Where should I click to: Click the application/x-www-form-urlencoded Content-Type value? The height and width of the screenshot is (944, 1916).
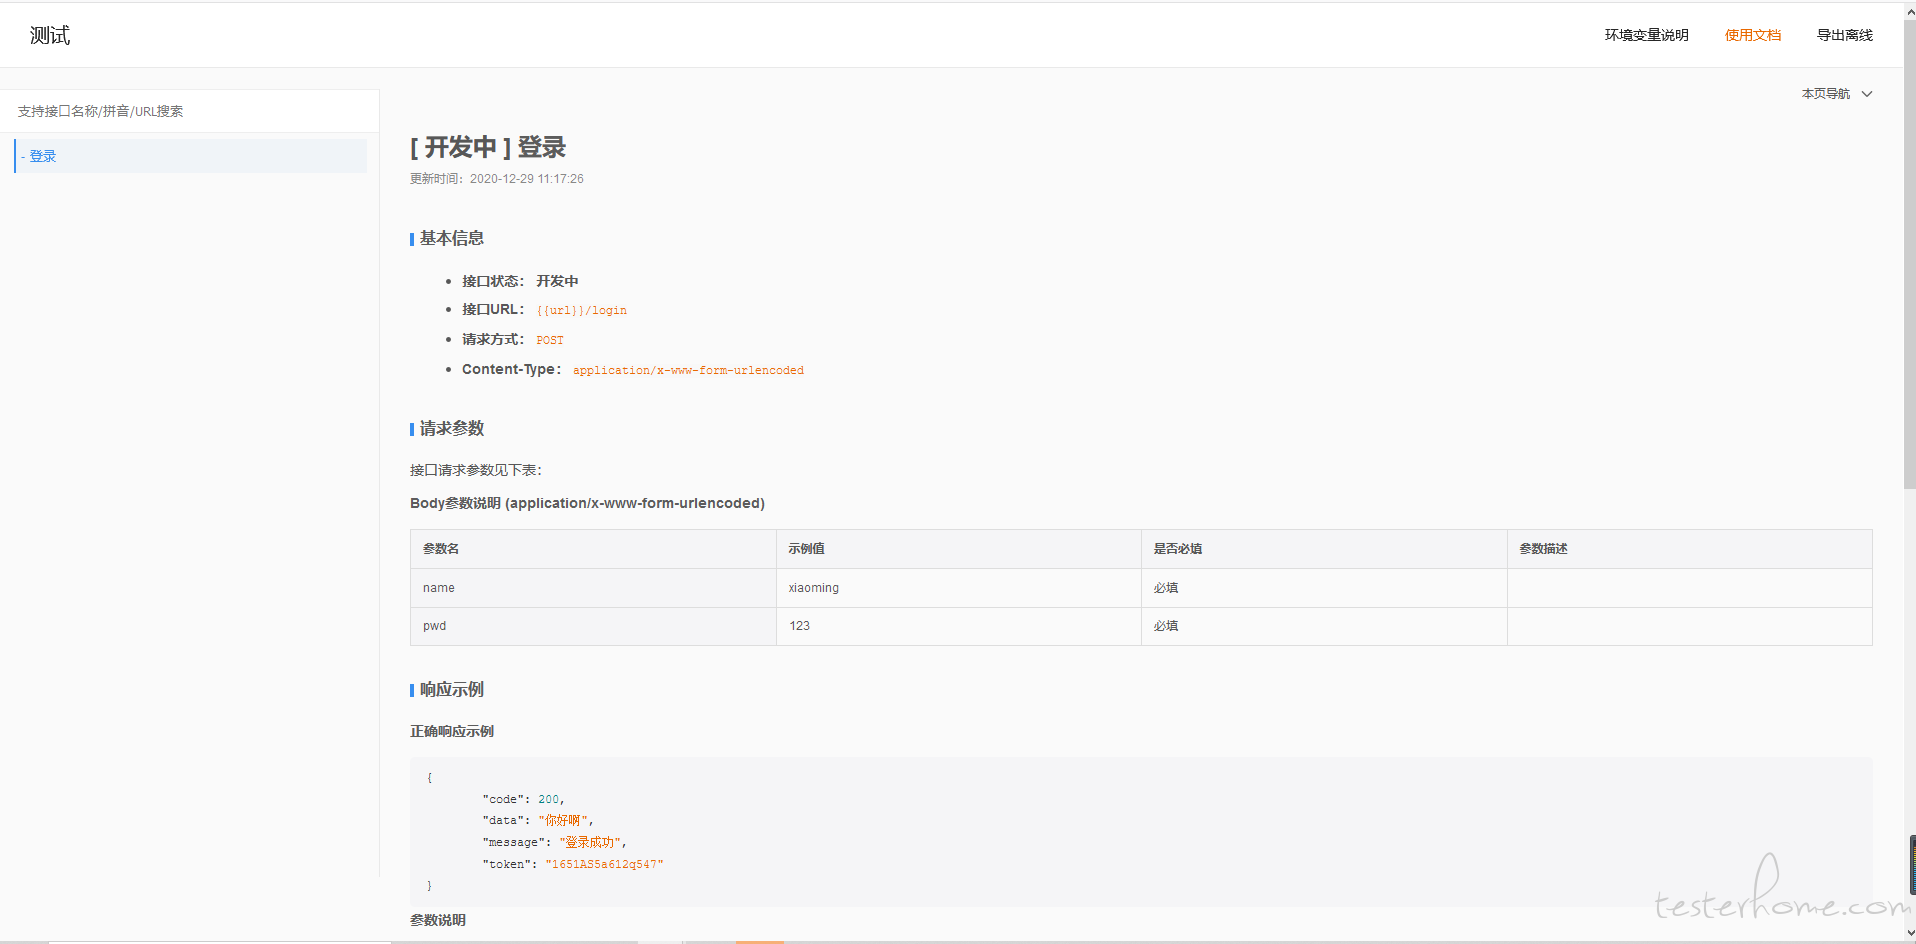[688, 370]
